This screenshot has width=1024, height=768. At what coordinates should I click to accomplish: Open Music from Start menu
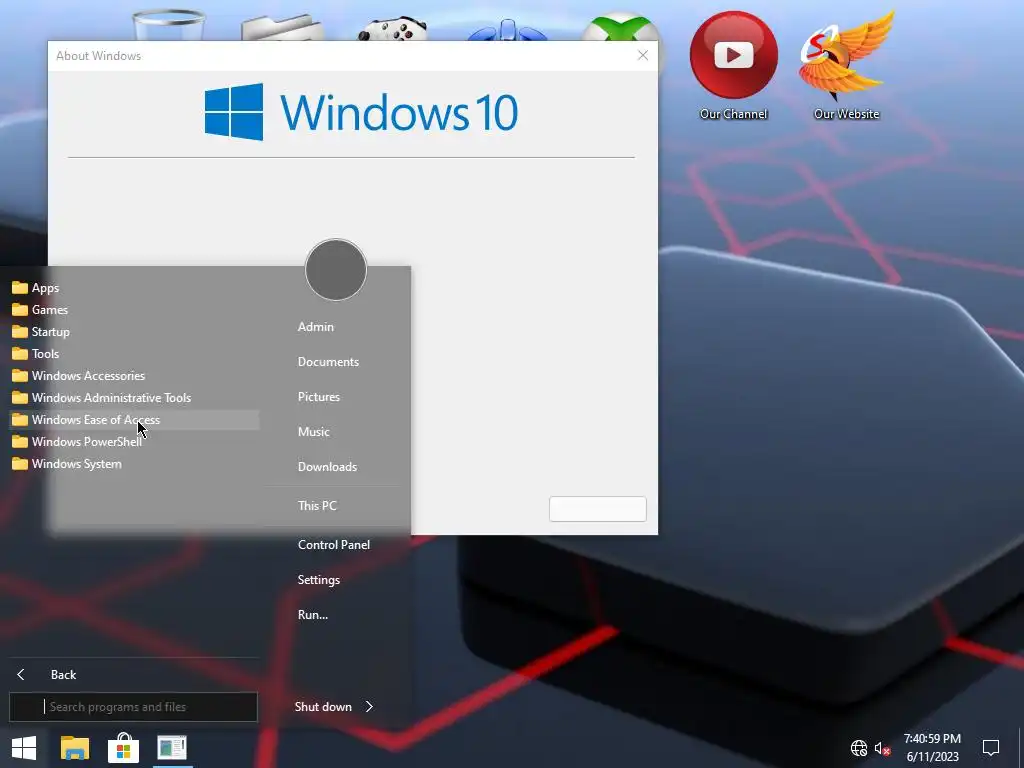[x=313, y=432]
